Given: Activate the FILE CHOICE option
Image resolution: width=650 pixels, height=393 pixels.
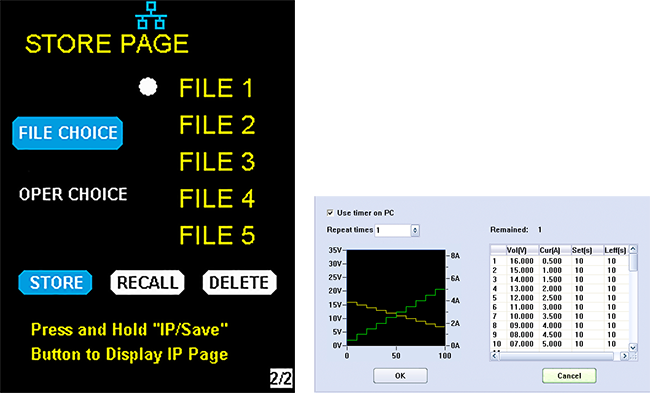Looking at the screenshot, I should click(68, 133).
